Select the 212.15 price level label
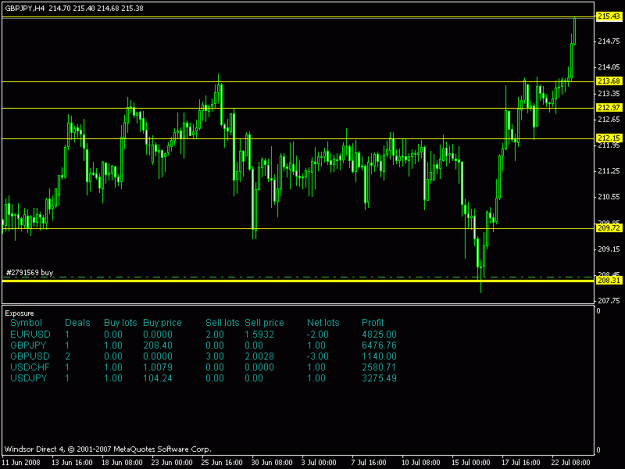Viewport: 625px width, 469px height. pyautogui.click(x=609, y=138)
